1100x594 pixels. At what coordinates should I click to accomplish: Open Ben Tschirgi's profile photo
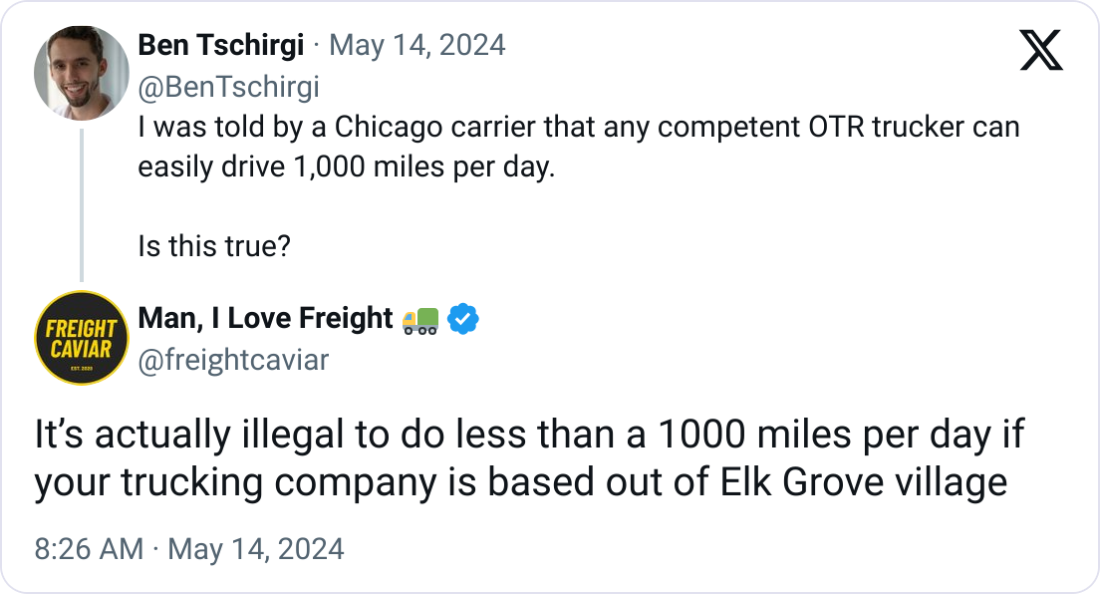coord(82,73)
